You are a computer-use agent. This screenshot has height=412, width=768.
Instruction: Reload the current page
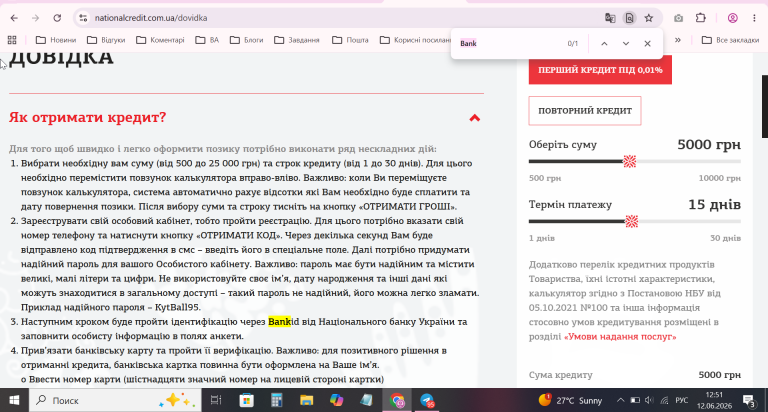click(x=57, y=18)
